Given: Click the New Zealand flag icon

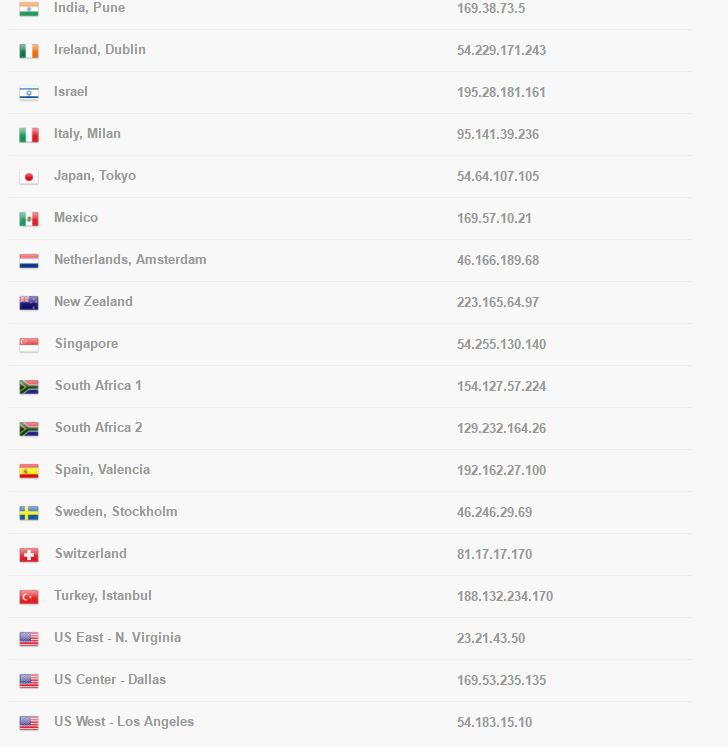Looking at the screenshot, I should click(x=29, y=303).
